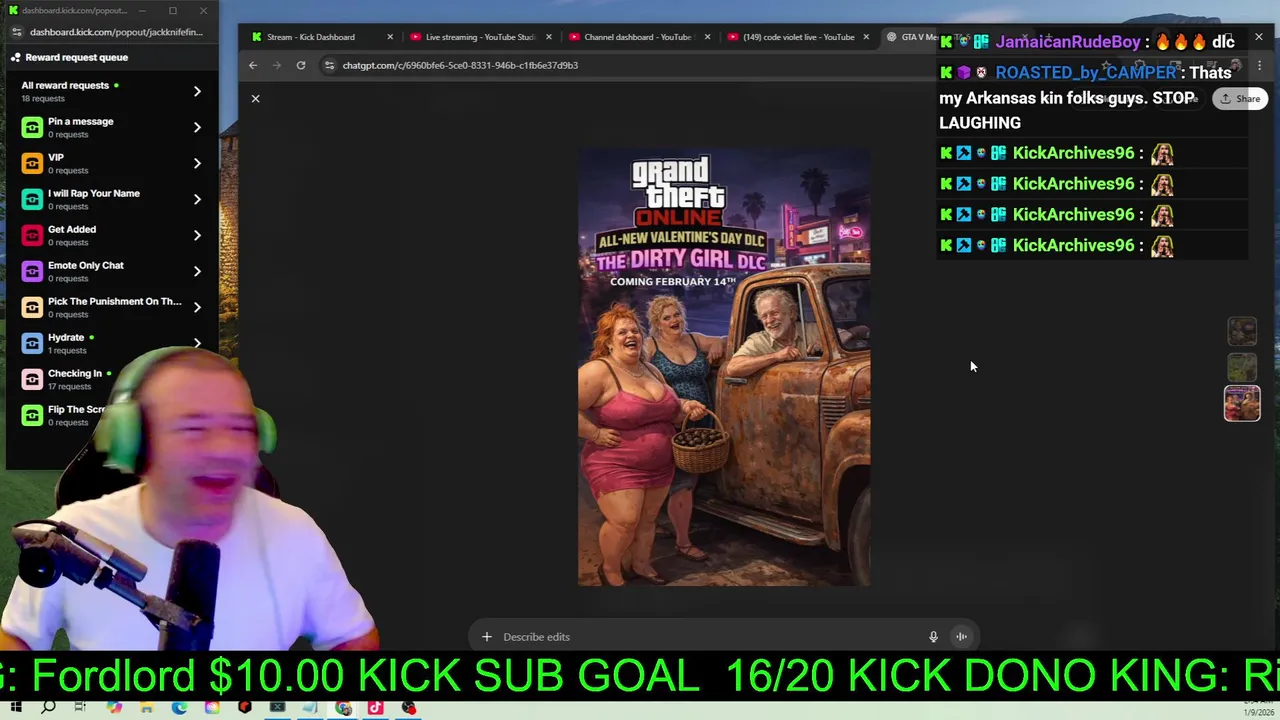This screenshot has width=1280, height=720.
Task: Expand All reward requests chevron
Action: (x=197, y=91)
